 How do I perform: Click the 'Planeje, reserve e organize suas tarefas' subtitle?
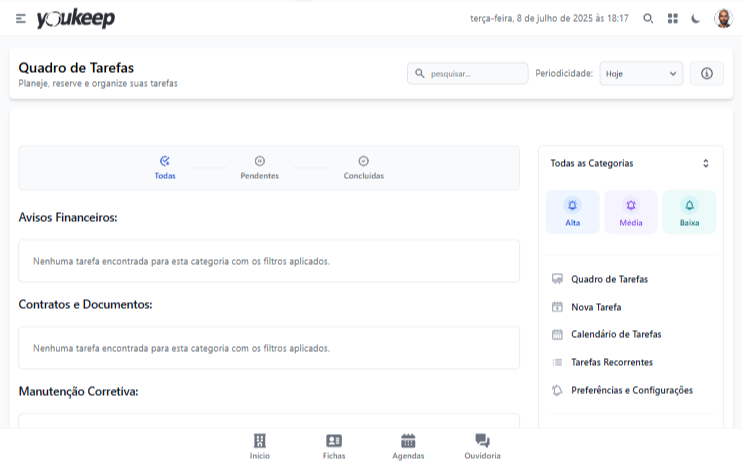[98, 83]
